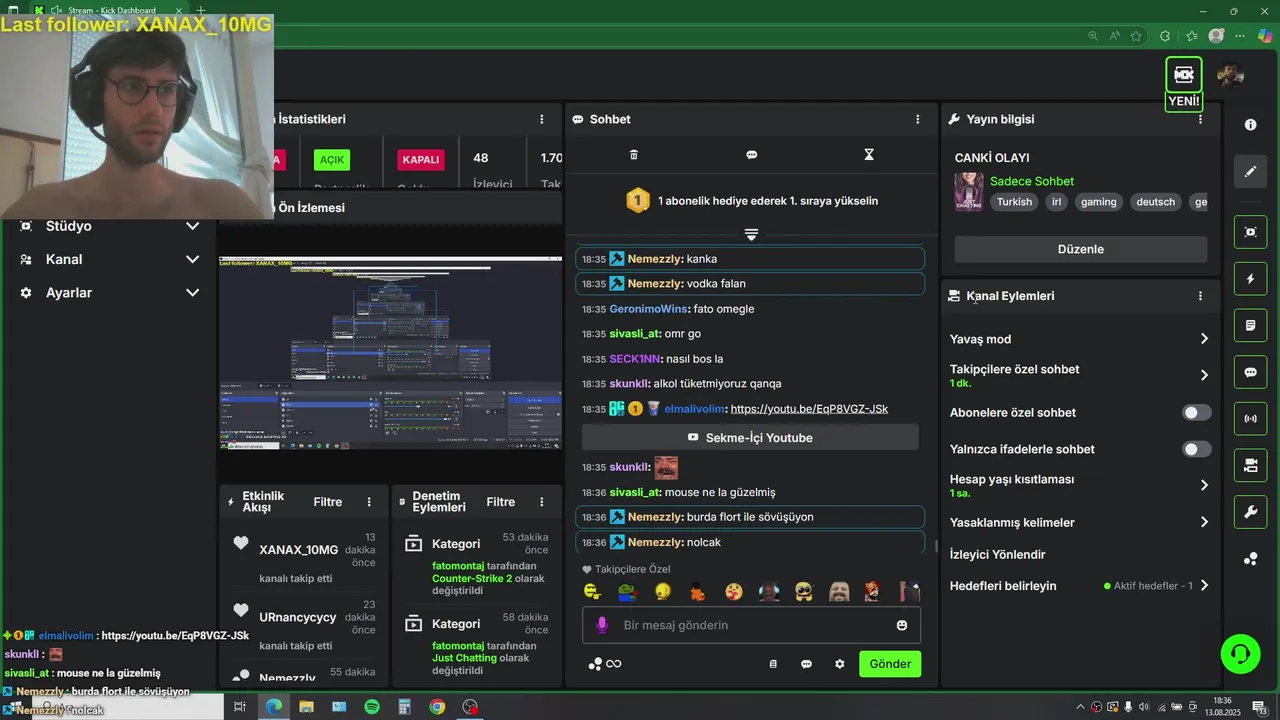
Task: Click the chat panel scrollbar
Action: click(936, 546)
